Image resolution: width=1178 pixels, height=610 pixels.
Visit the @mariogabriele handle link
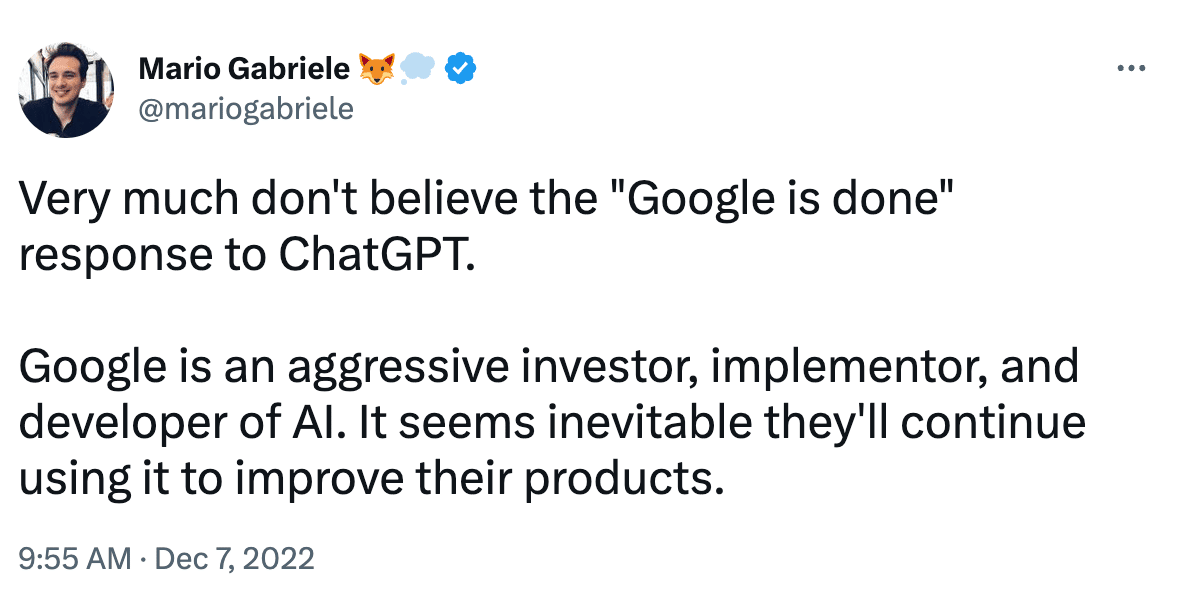(x=246, y=110)
